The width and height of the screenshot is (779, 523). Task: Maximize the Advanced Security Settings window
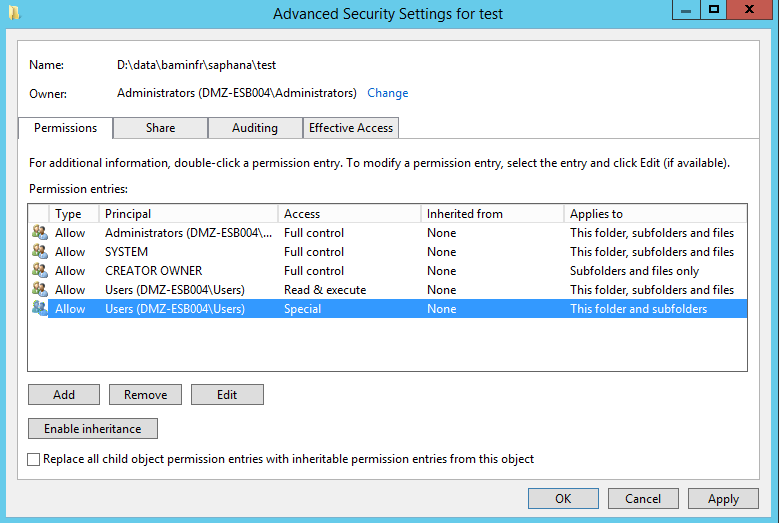click(x=714, y=10)
